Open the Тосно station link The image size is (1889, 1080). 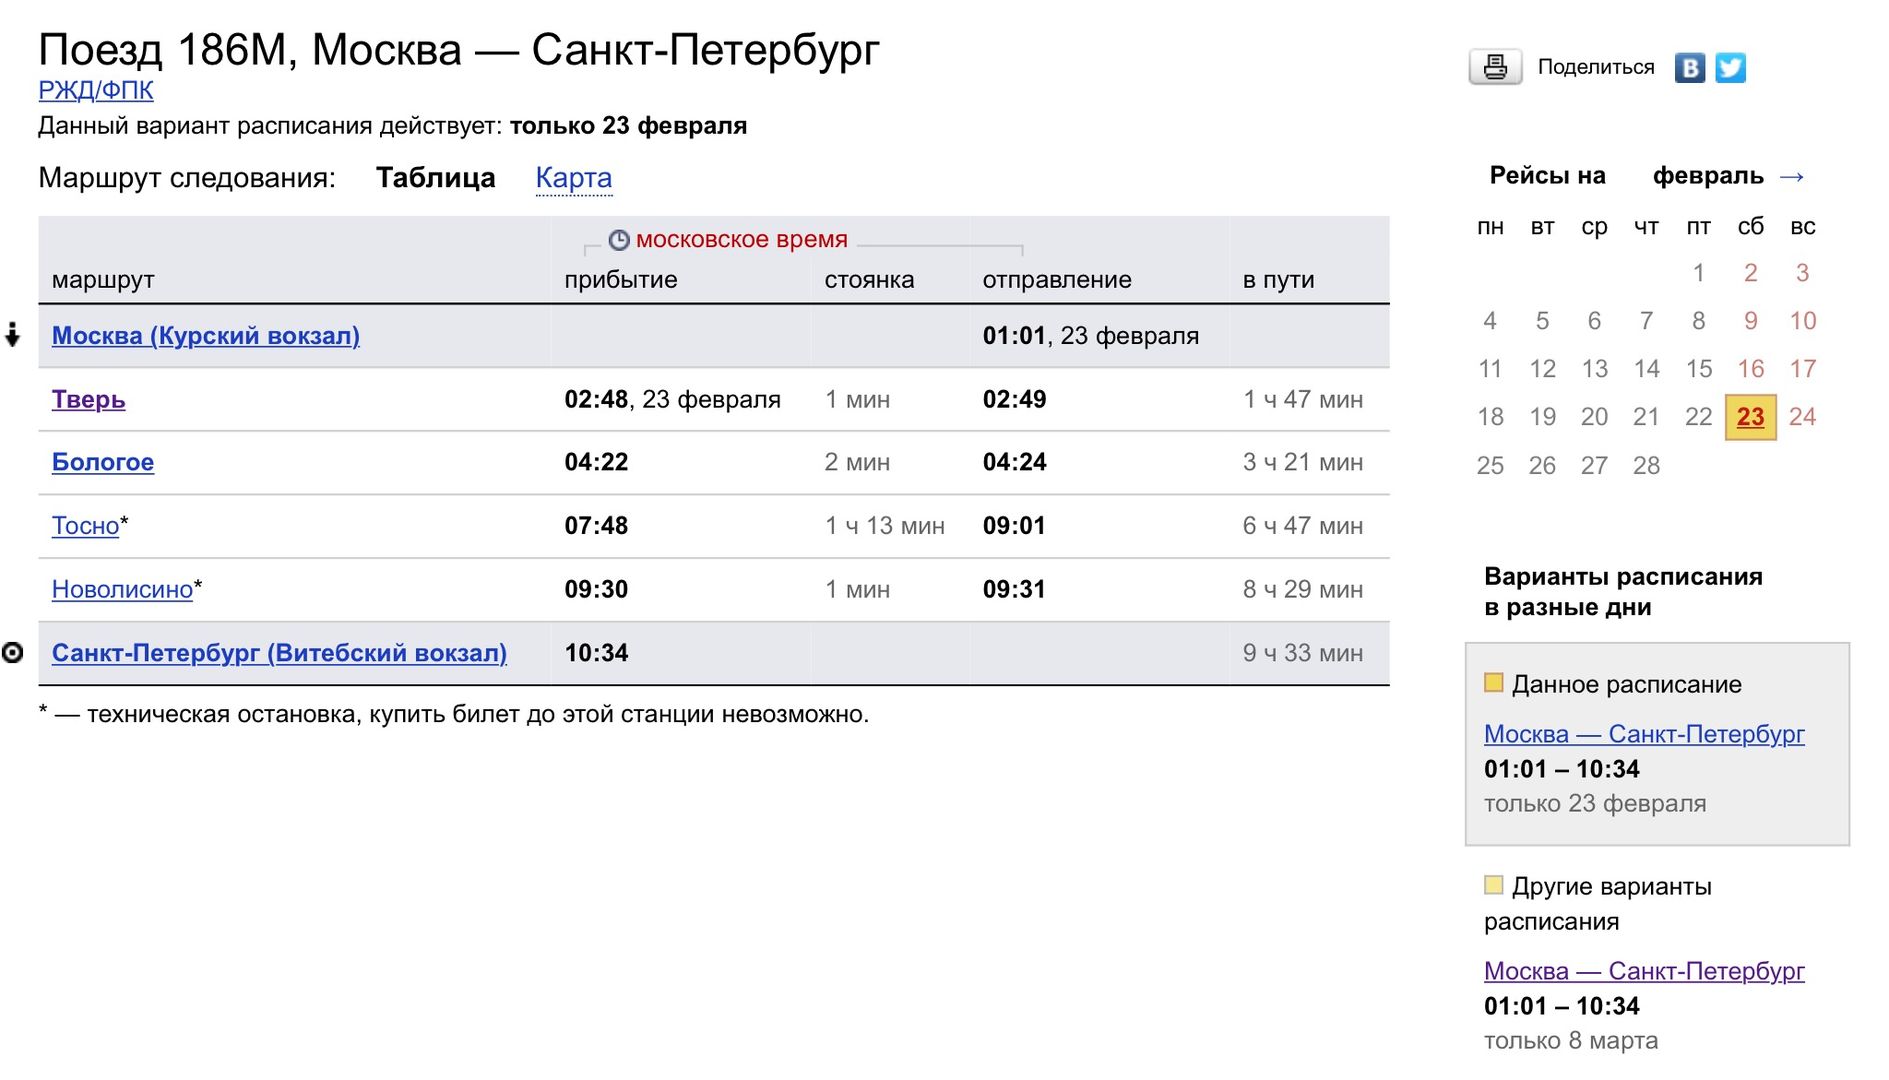coord(85,526)
